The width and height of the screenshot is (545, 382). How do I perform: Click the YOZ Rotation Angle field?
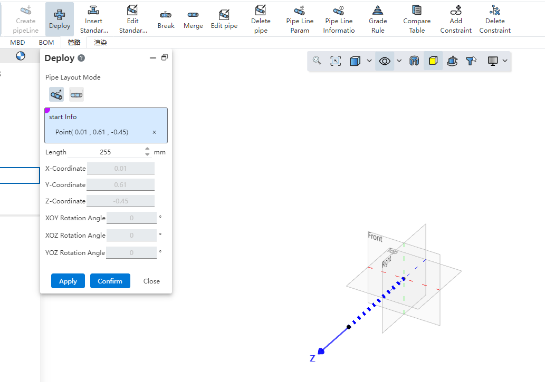132,252
